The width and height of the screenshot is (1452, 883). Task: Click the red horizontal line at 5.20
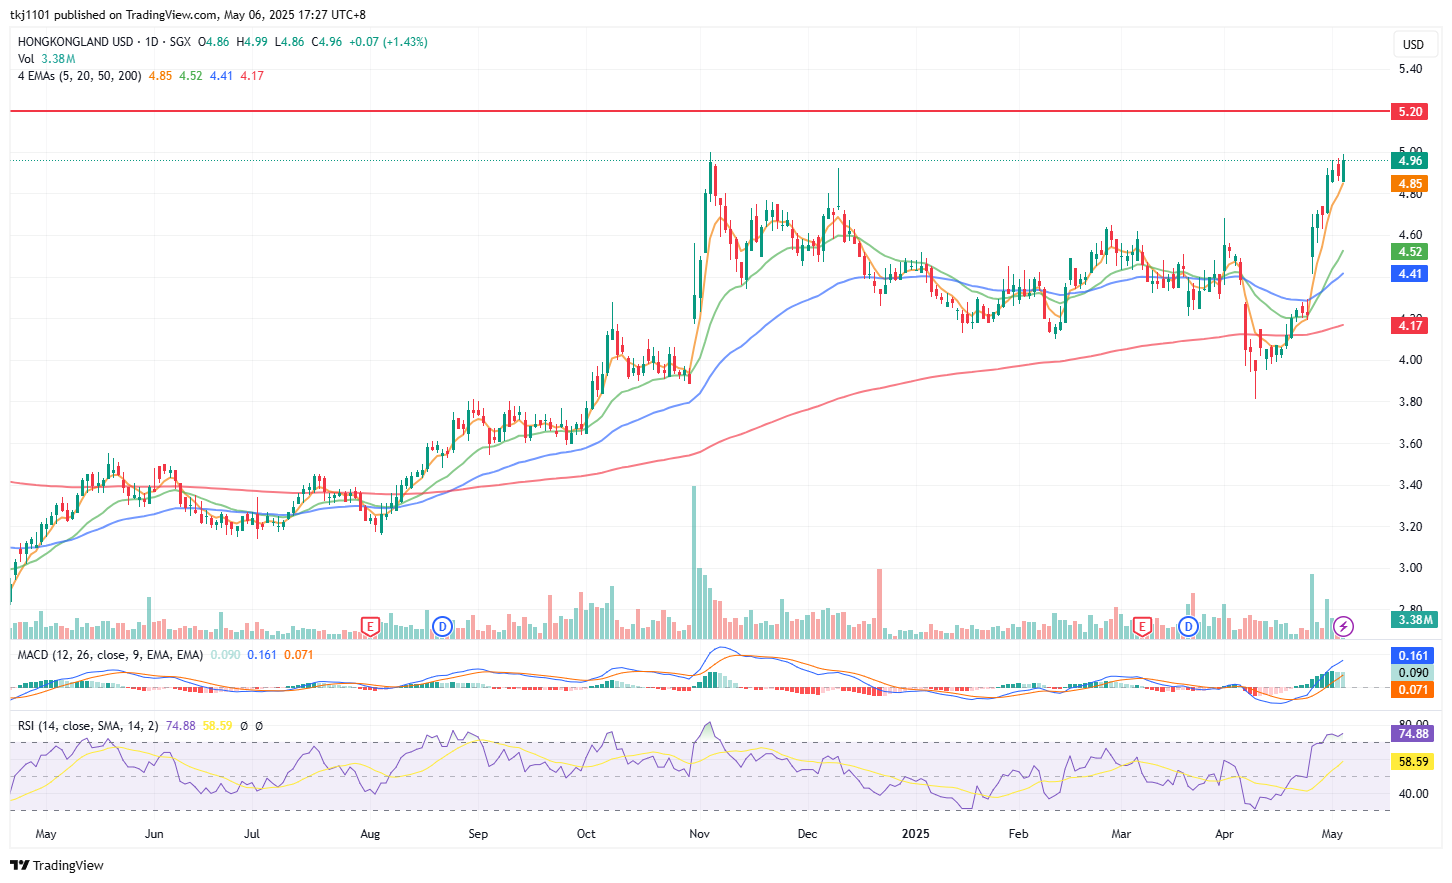click(700, 111)
